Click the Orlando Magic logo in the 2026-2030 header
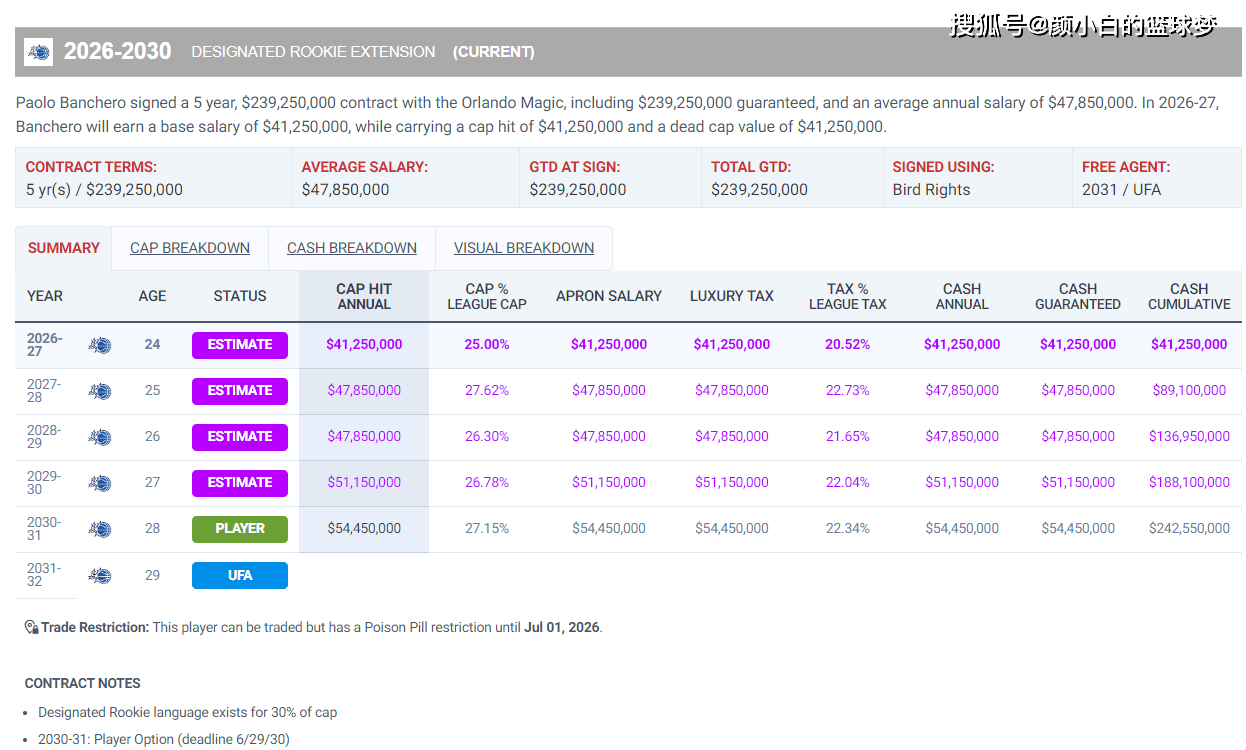Image resolution: width=1246 pixels, height=750 pixels. [x=38, y=52]
